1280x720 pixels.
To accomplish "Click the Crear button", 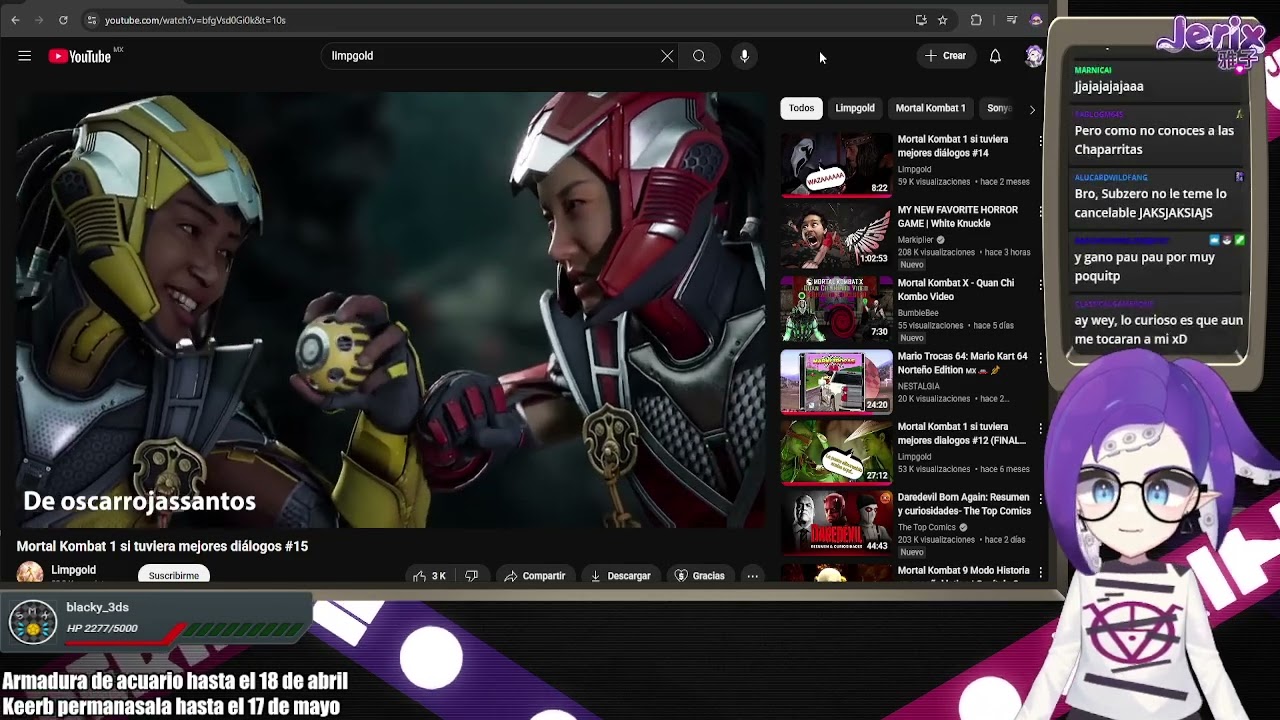I will point(945,56).
